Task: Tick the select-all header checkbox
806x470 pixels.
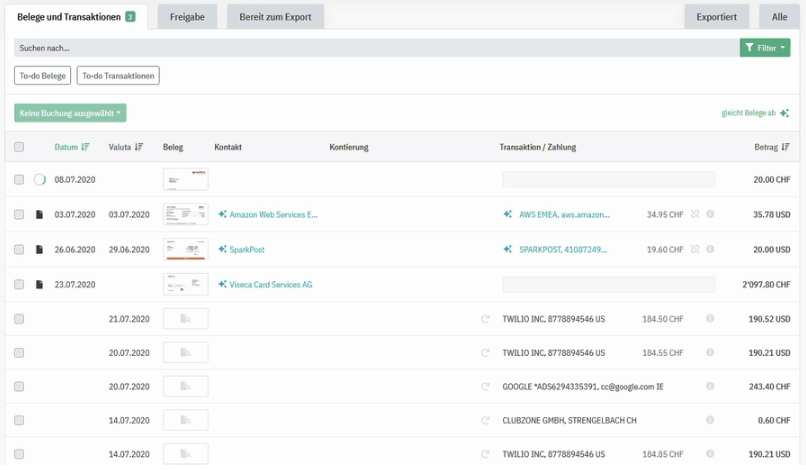Action: click(x=19, y=147)
